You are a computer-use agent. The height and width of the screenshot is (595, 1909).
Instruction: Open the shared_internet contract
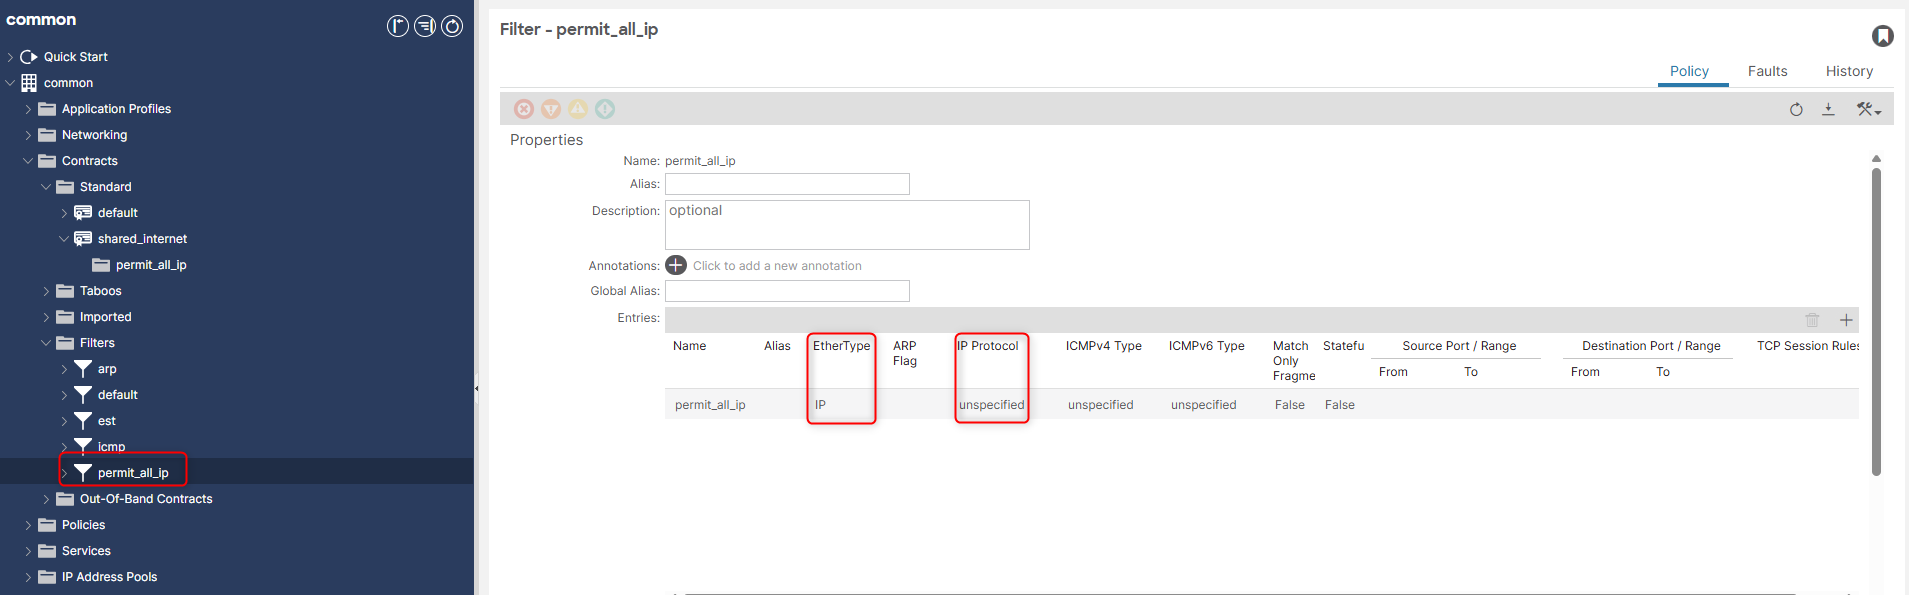click(142, 239)
